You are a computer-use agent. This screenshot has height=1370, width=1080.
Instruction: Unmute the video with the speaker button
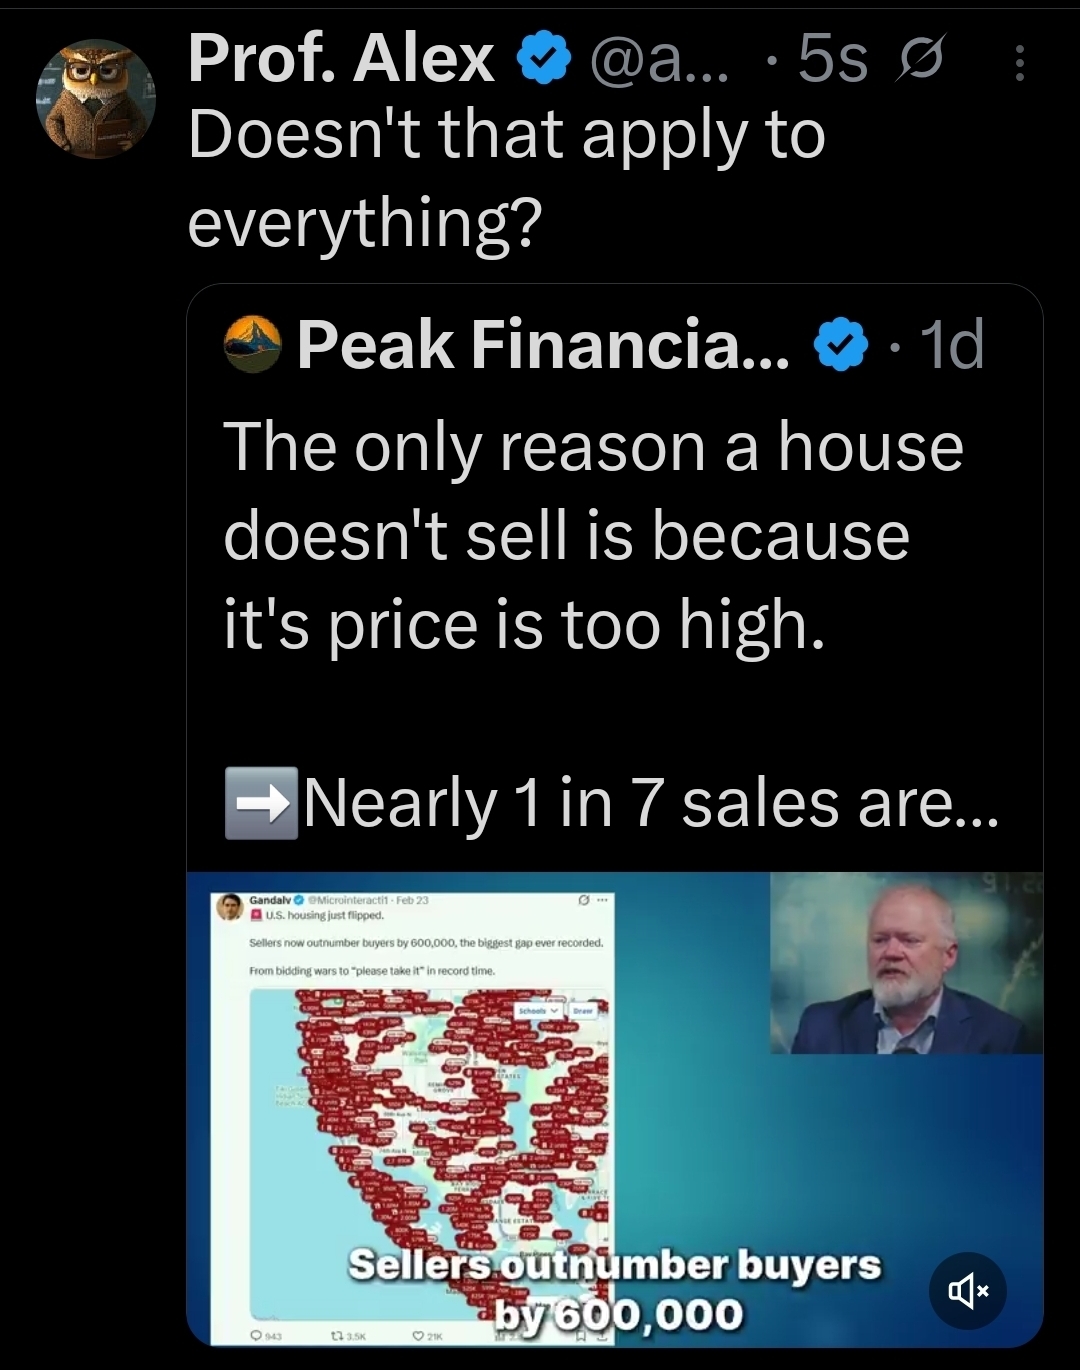click(967, 1291)
